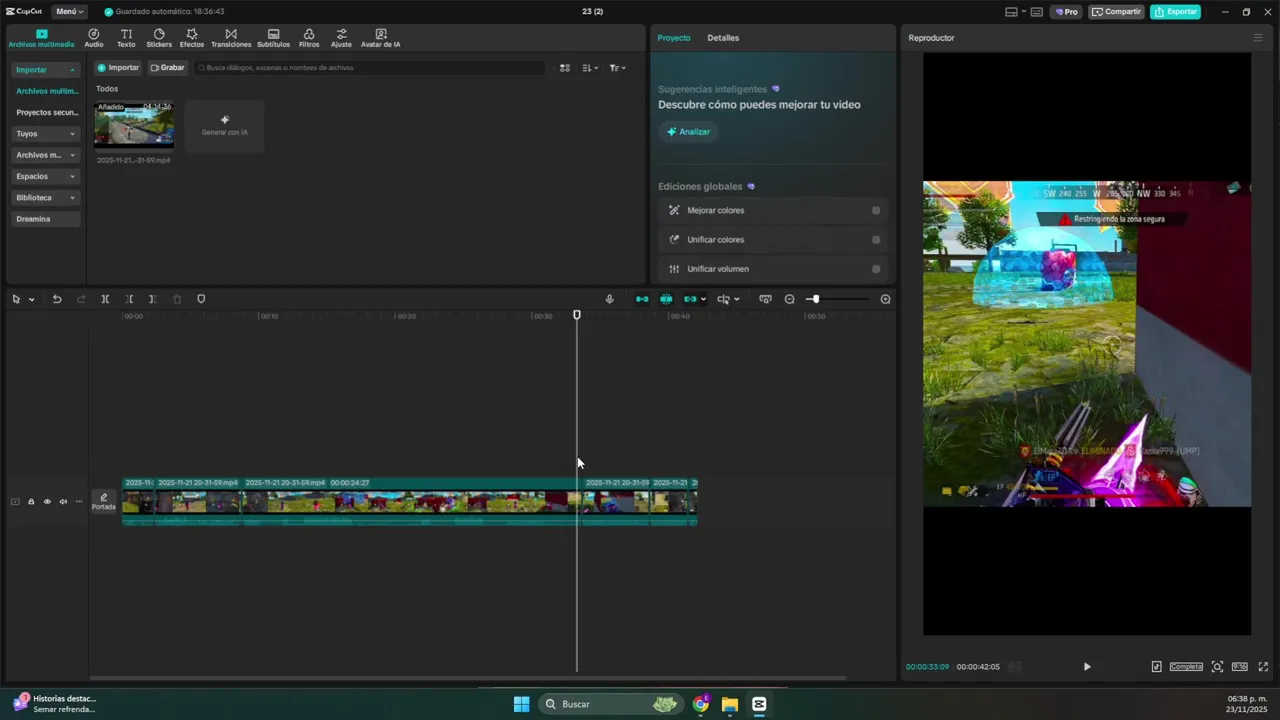
Task: Click the Importar button above media
Action: 118,68
